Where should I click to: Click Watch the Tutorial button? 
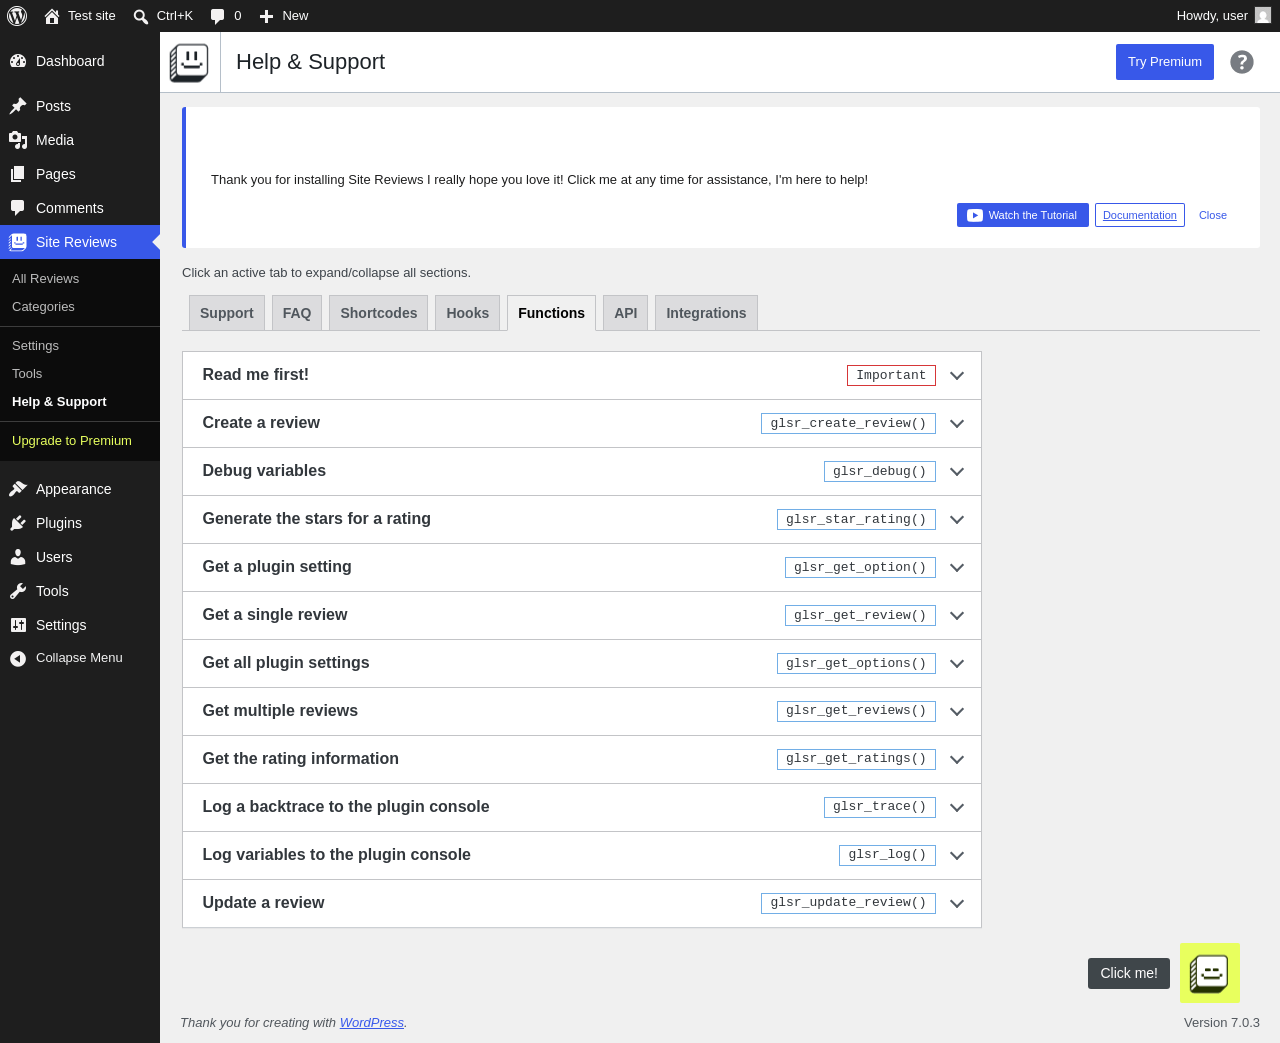[1023, 215]
